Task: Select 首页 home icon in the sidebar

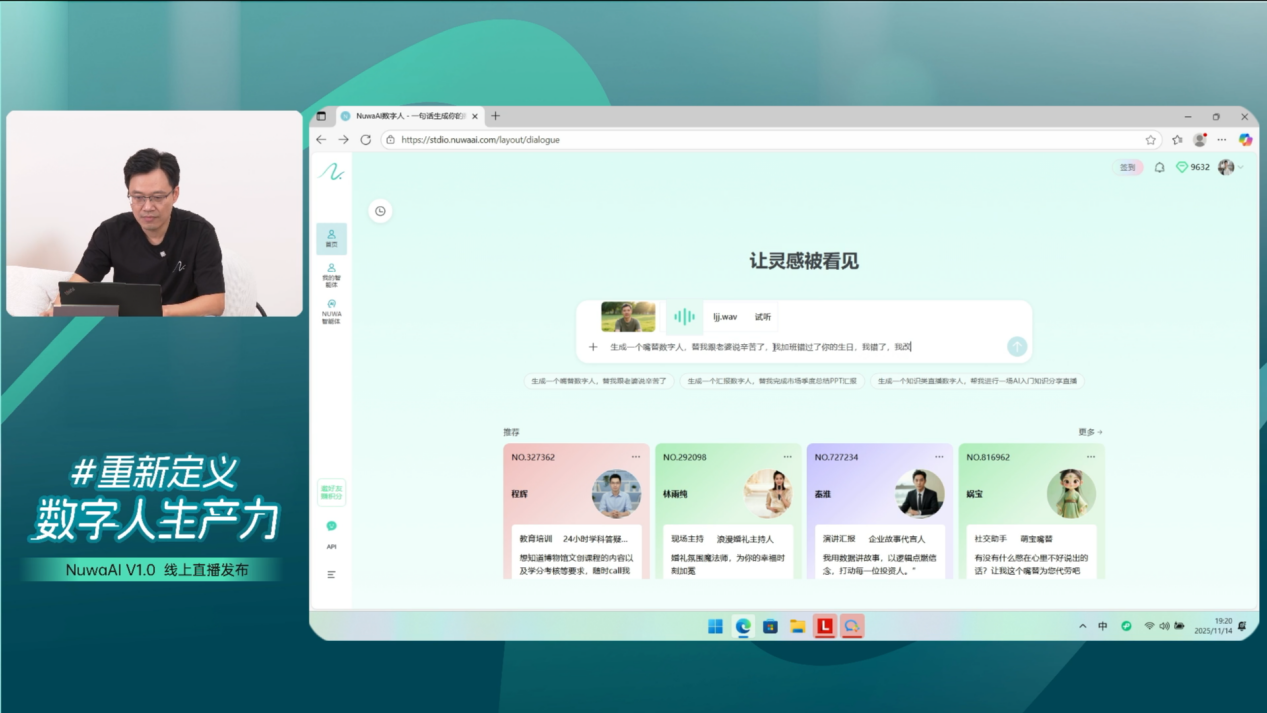Action: click(x=331, y=237)
